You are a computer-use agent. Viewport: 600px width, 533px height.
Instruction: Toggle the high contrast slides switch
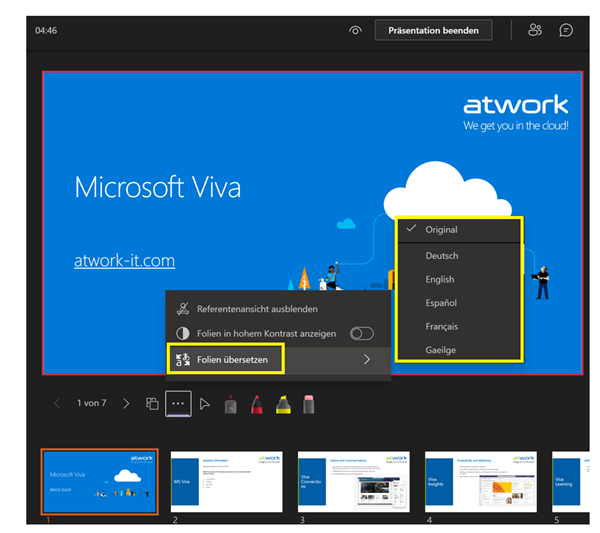(x=360, y=333)
